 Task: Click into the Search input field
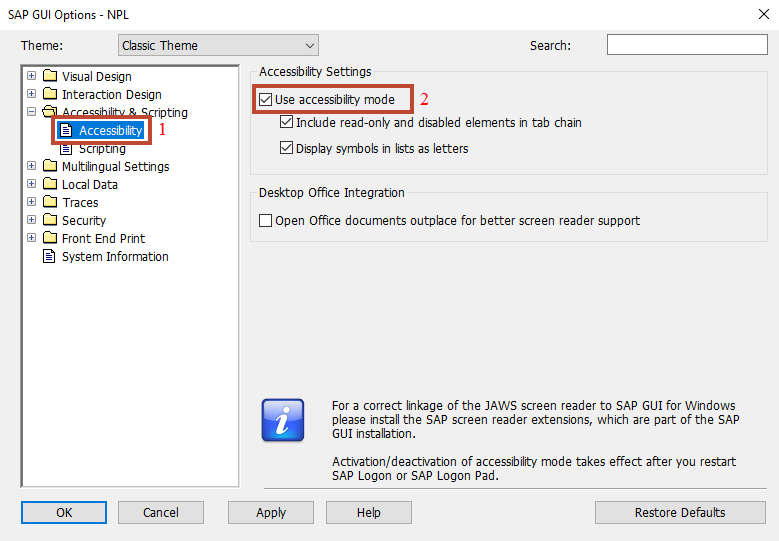tap(687, 45)
